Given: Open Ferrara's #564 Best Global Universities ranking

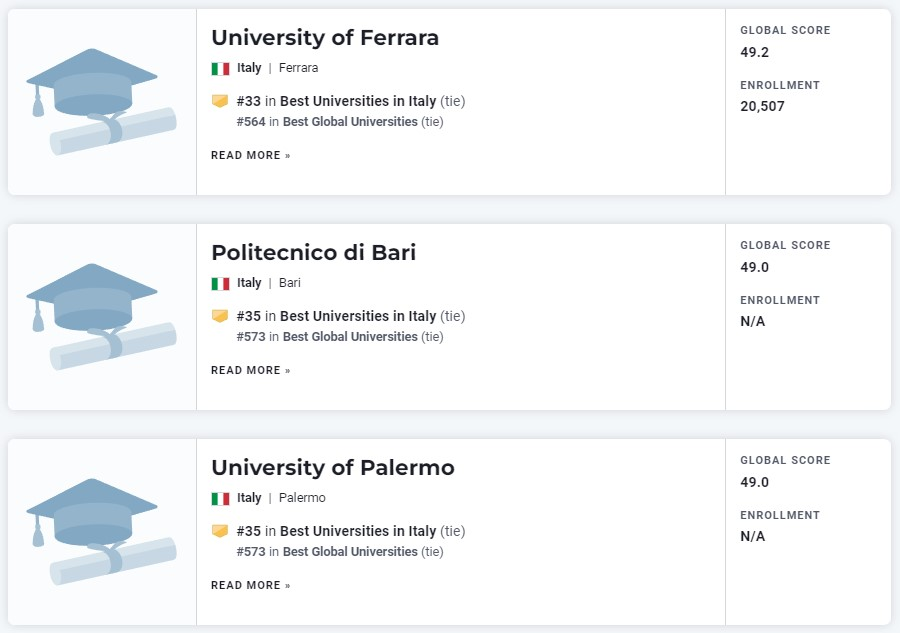Looking at the screenshot, I should (x=340, y=122).
